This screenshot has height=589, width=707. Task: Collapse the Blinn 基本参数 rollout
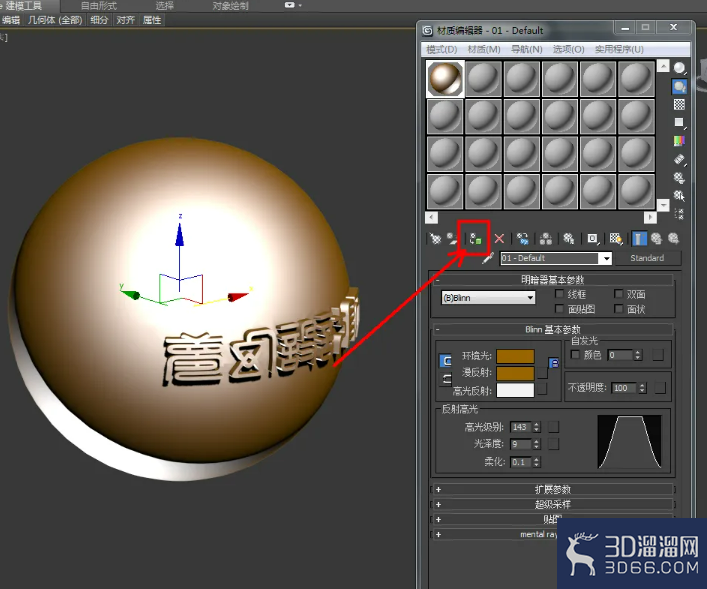click(x=553, y=330)
